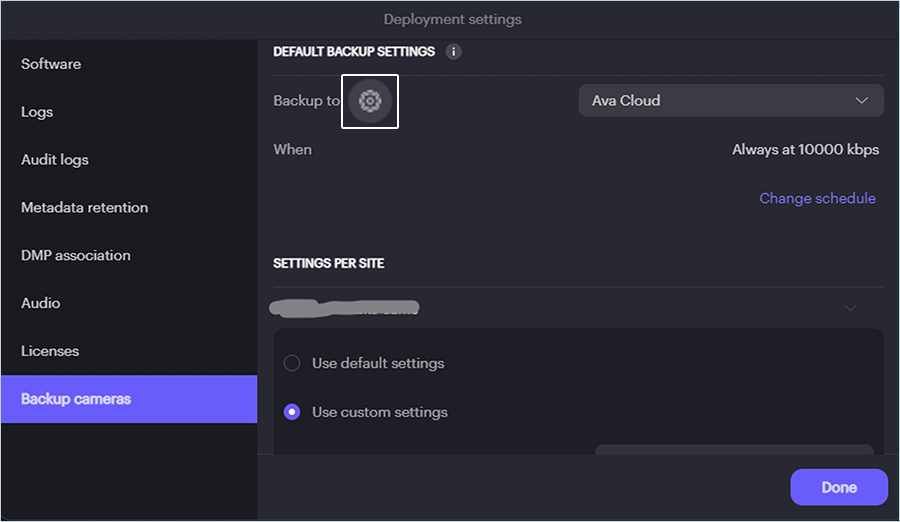Screen dimensions: 900x522
Task: Click the Always at 10000 kbps value
Action: pyautogui.click(x=805, y=149)
